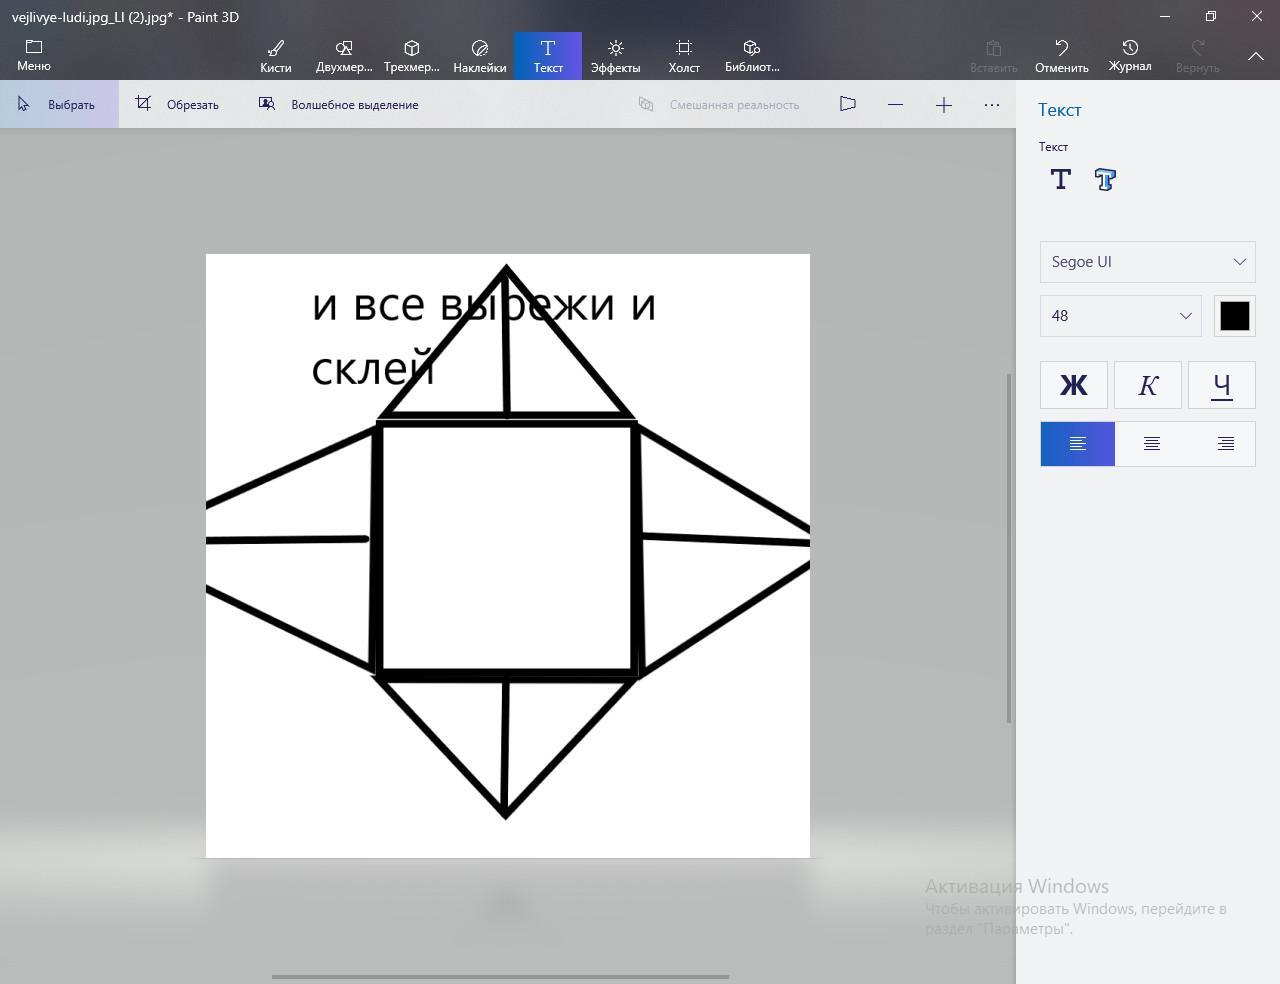Viewport: 1280px width, 984px height.
Task: Open the Stickers (Наклейки) panel
Action: [480, 56]
